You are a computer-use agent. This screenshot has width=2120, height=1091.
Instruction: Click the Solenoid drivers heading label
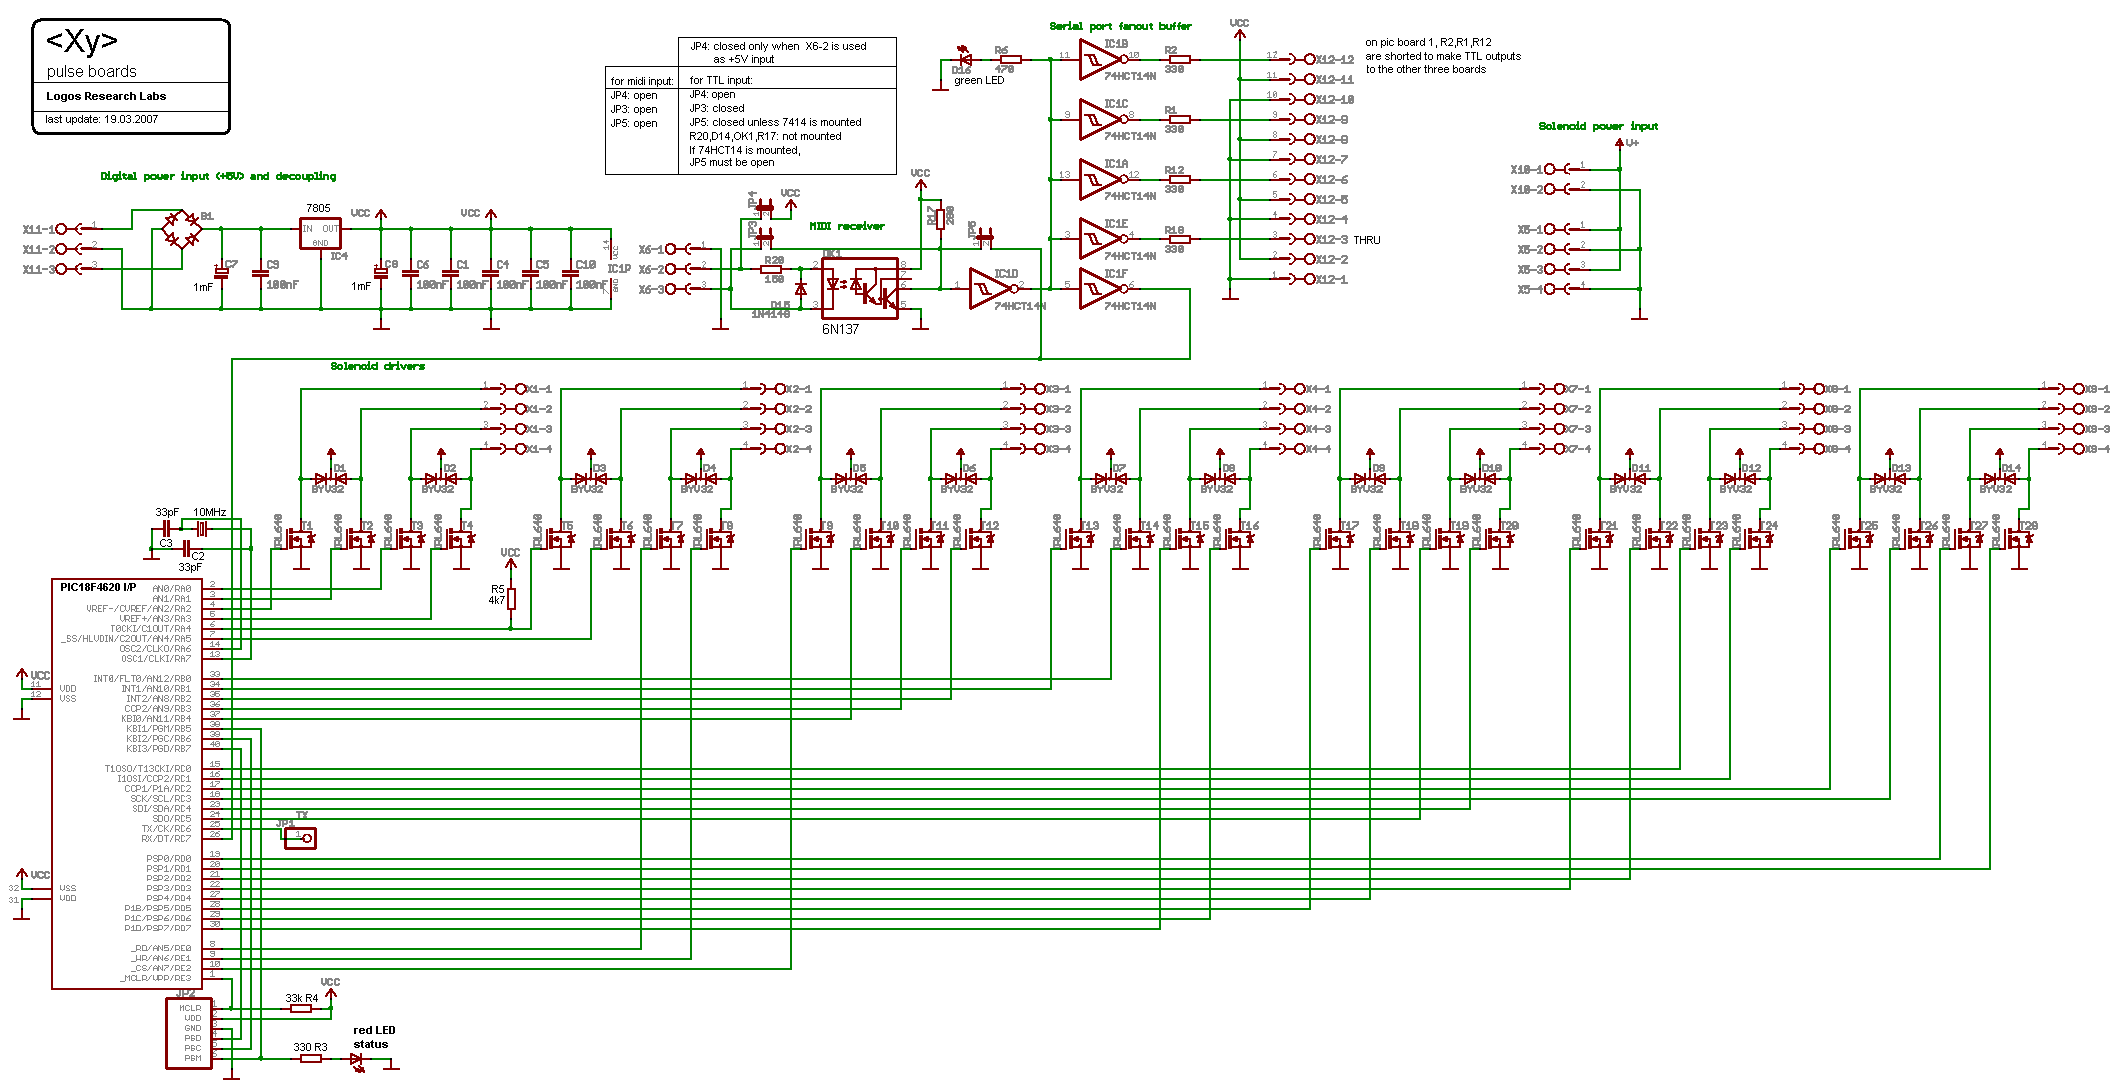377,366
